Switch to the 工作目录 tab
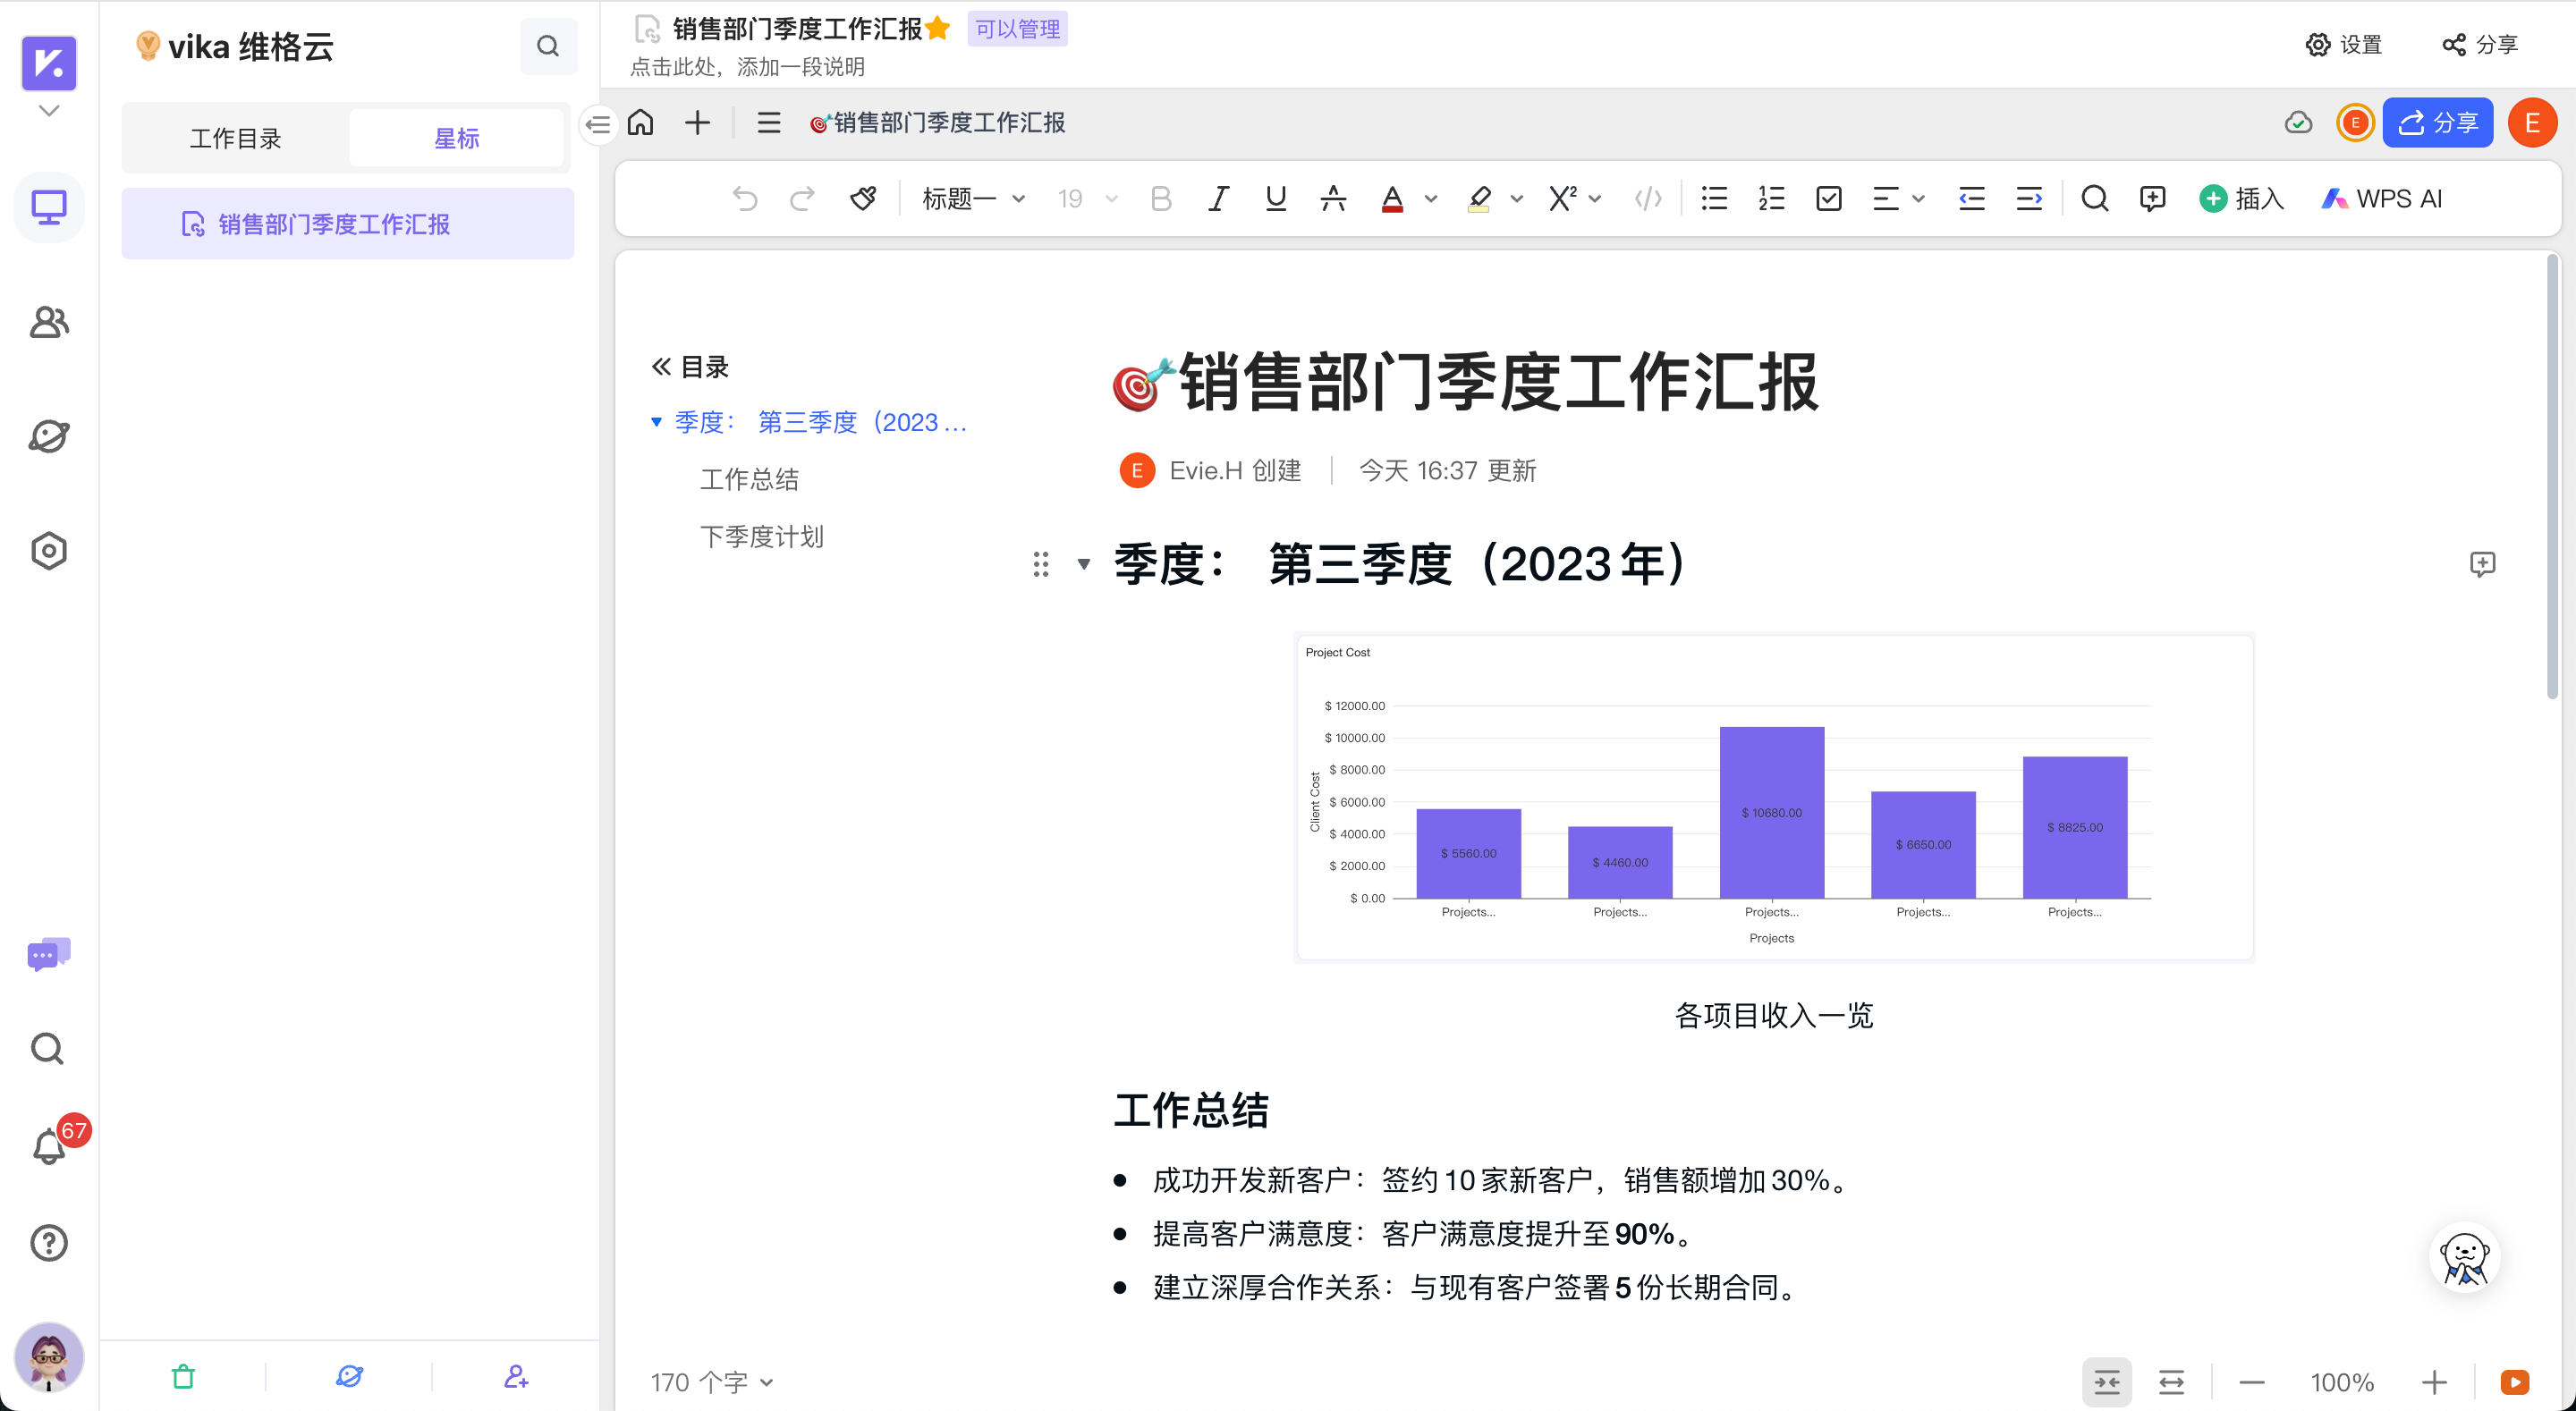The height and width of the screenshot is (1411, 2576). pos(236,138)
